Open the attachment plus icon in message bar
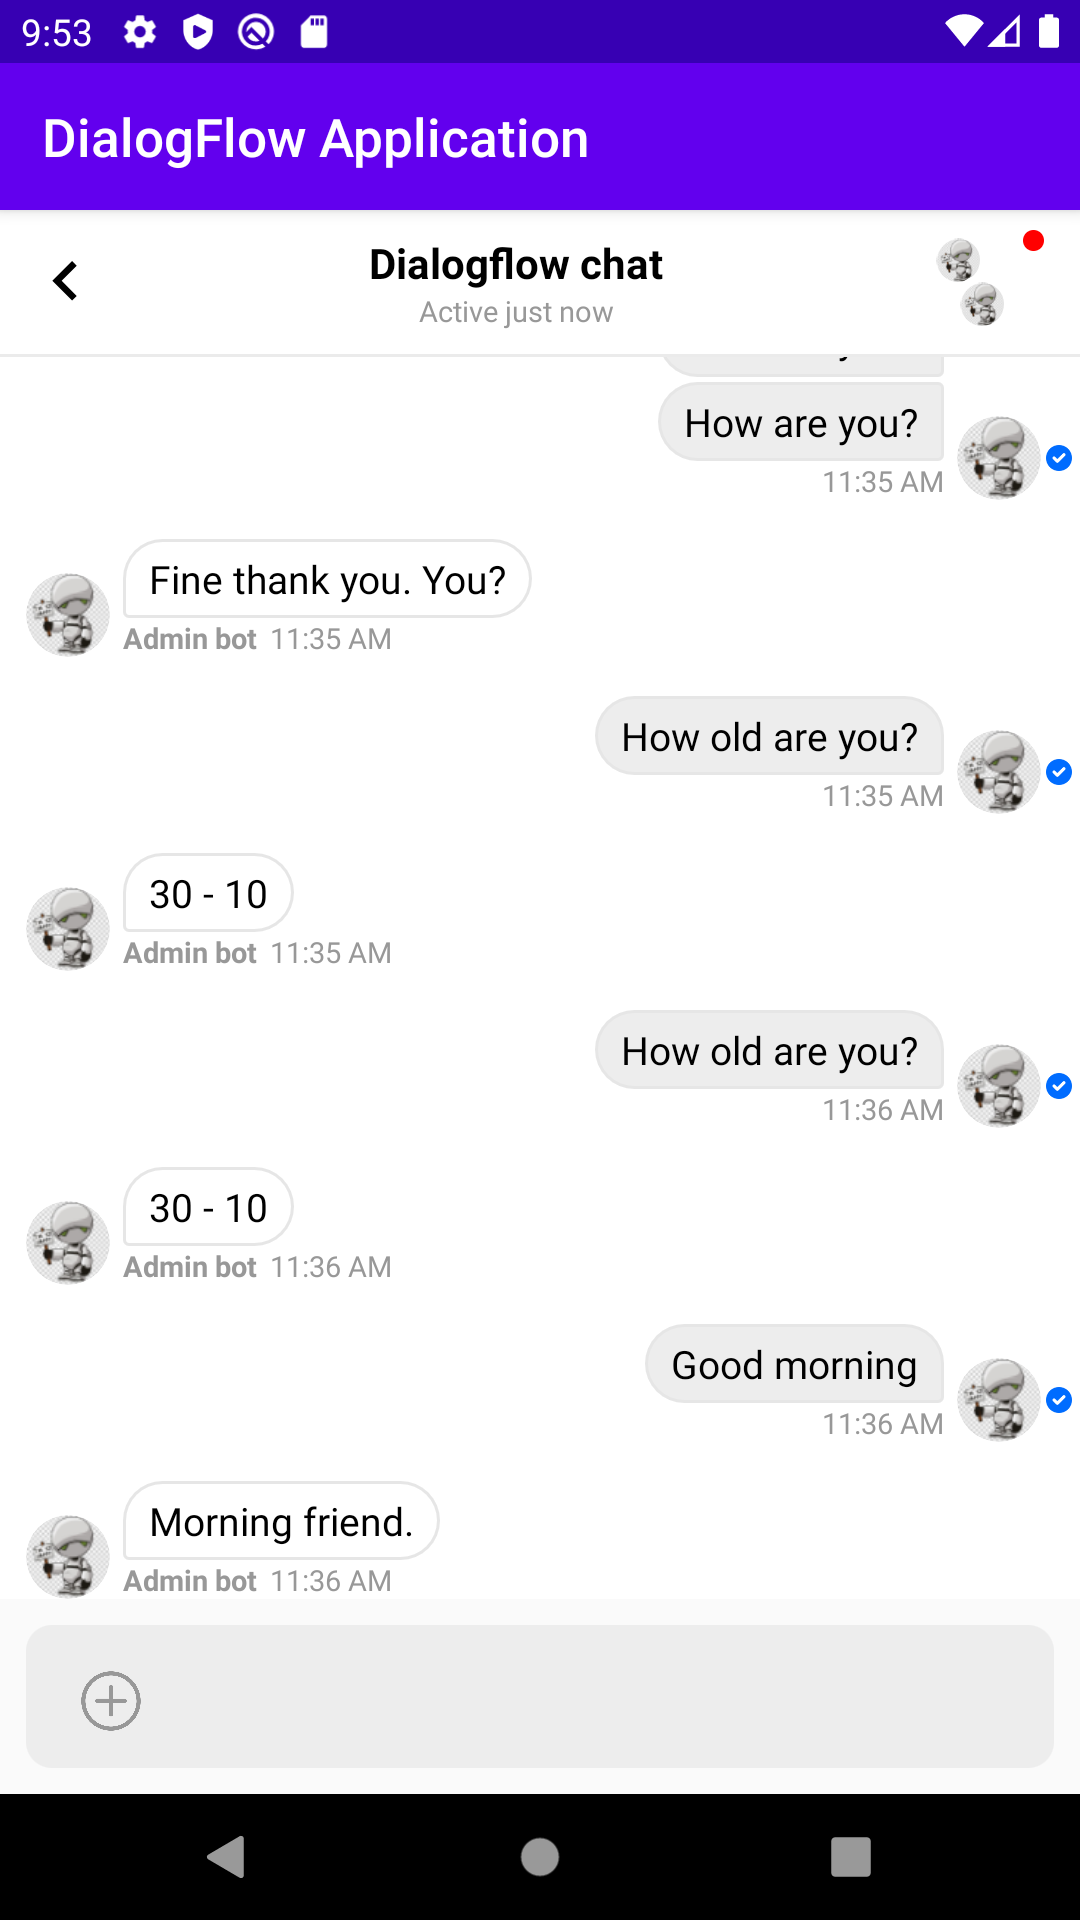Screen dimensions: 1080x1920 pyautogui.click(x=110, y=1700)
